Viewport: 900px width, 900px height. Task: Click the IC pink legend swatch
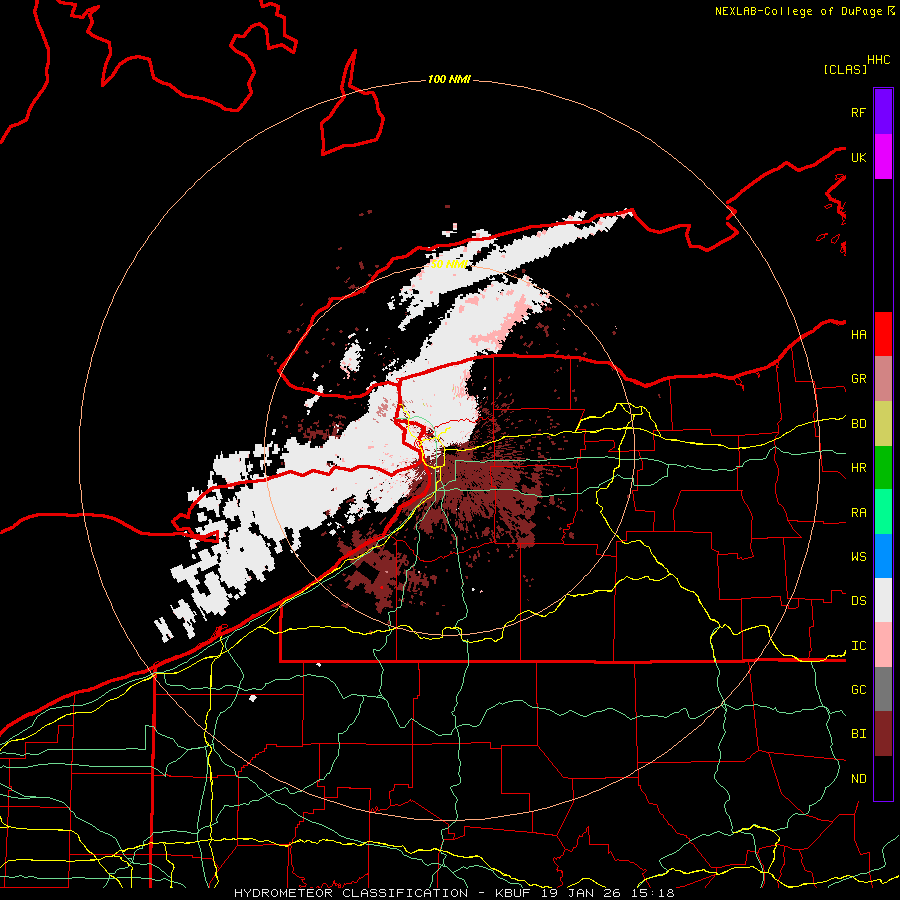pos(883,645)
